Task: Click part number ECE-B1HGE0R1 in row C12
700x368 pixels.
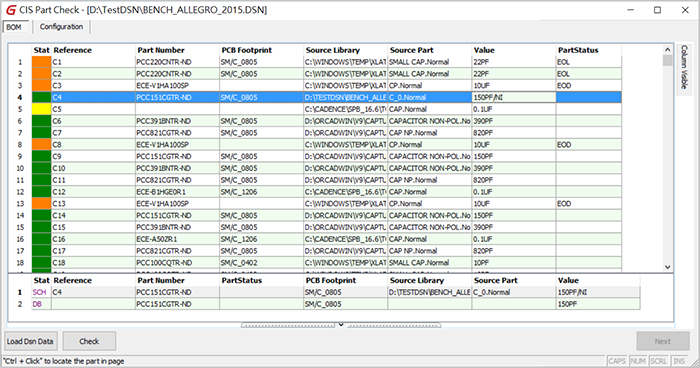Action: pyautogui.click(x=177, y=192)
